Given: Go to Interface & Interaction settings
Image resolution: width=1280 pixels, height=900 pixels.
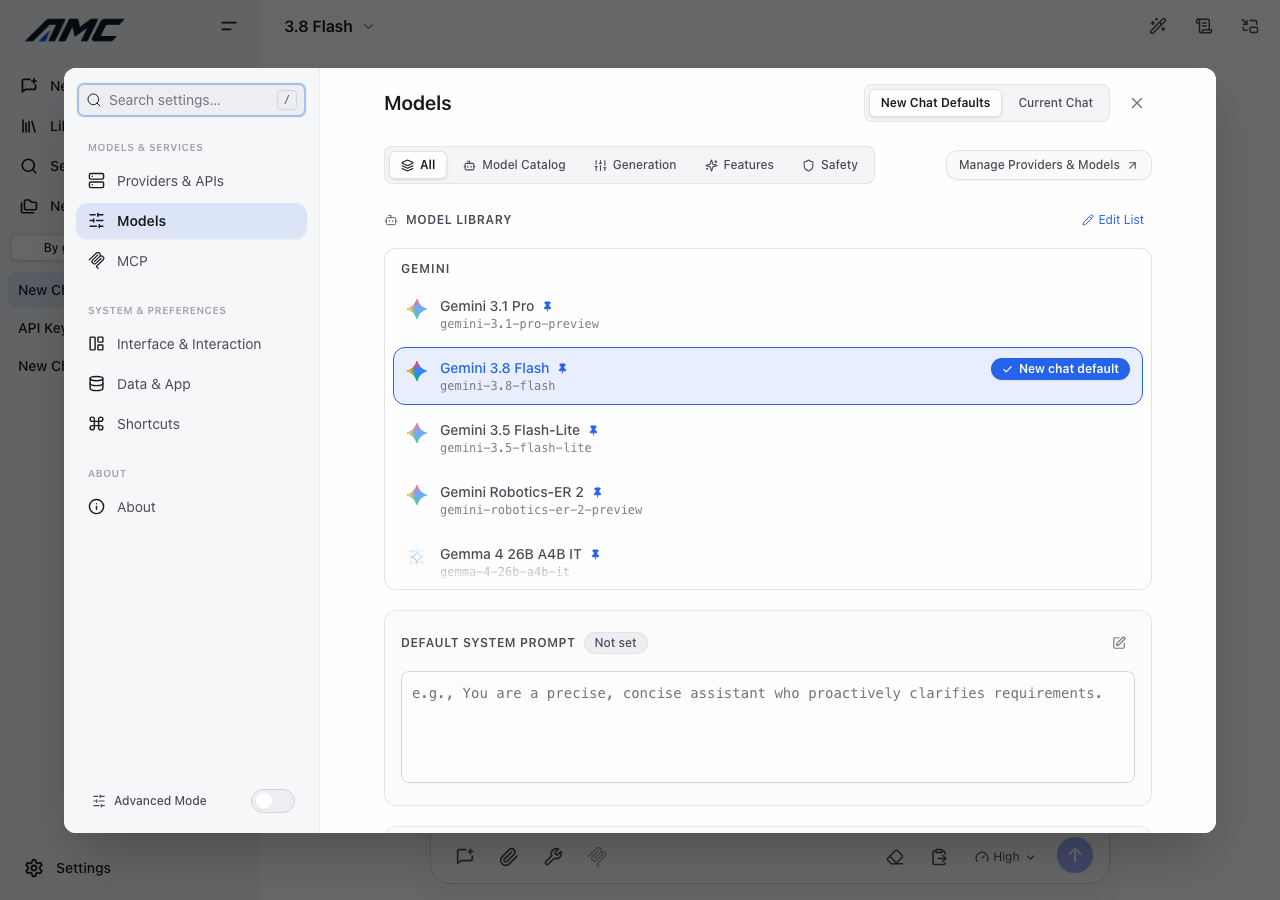Looking at the screenshot, I should point(191,344).
